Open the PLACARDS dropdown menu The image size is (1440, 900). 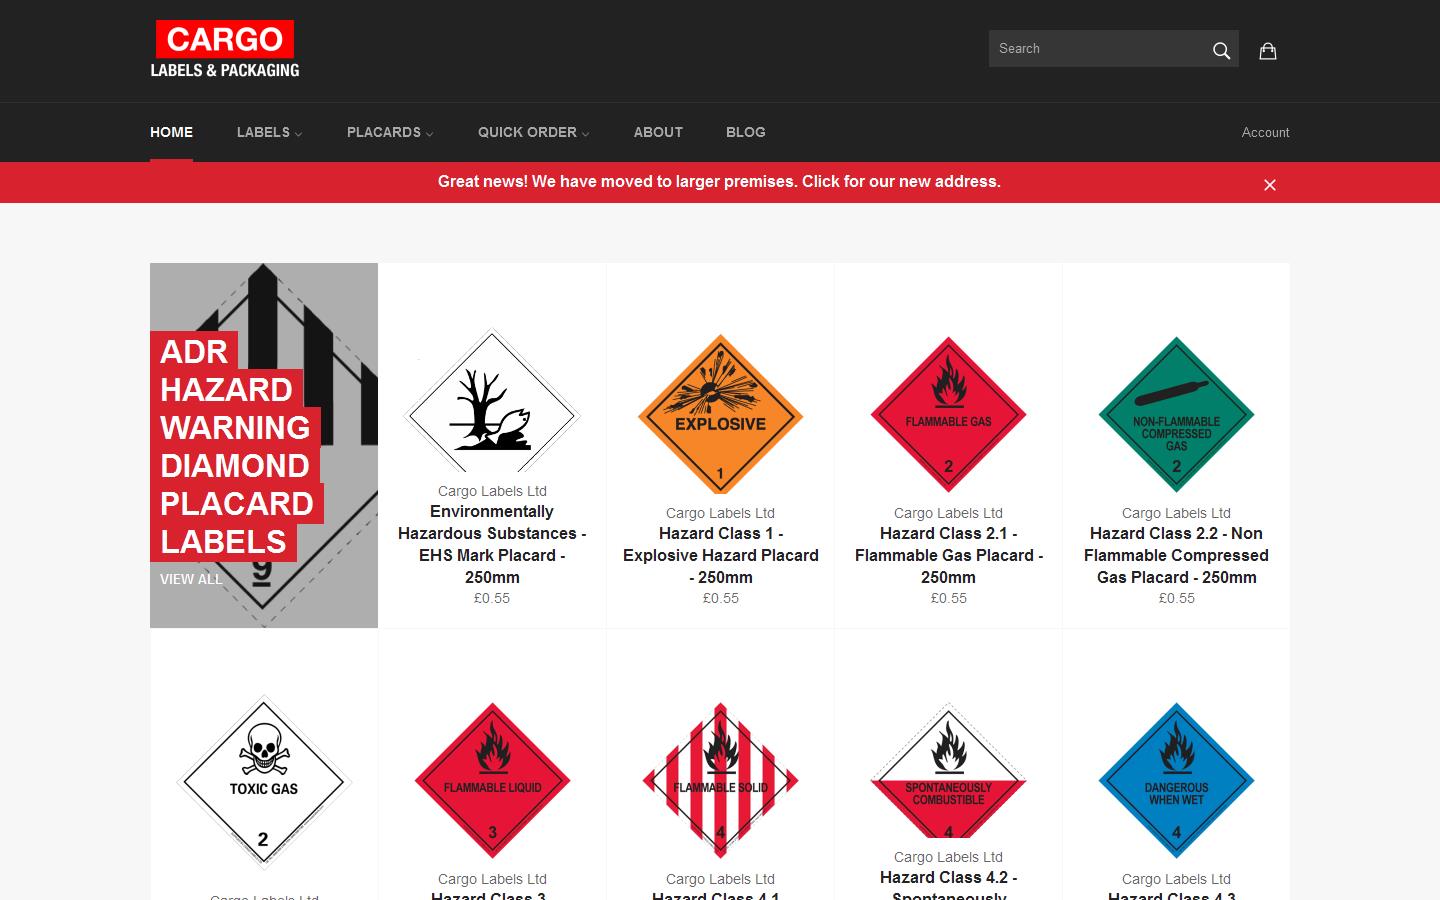pos(389,132)
